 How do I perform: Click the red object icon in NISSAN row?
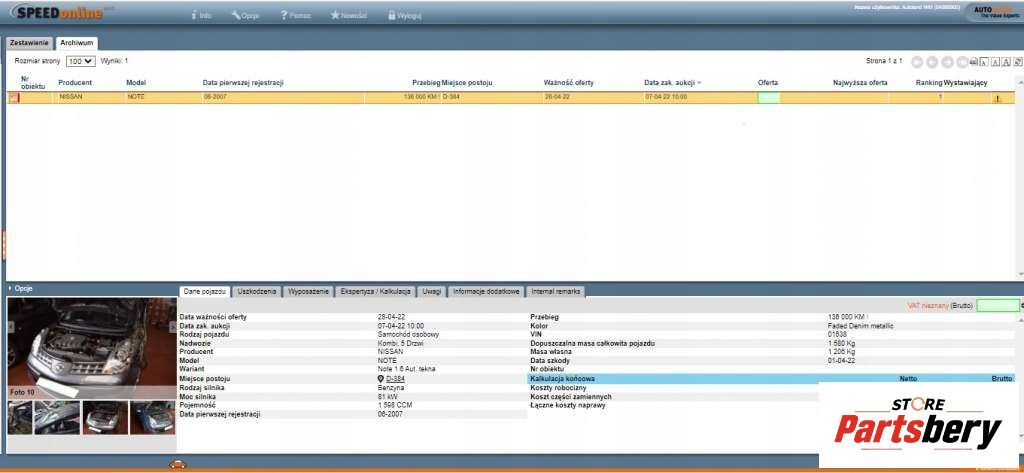pyautogui.click(x=14, y=97)
